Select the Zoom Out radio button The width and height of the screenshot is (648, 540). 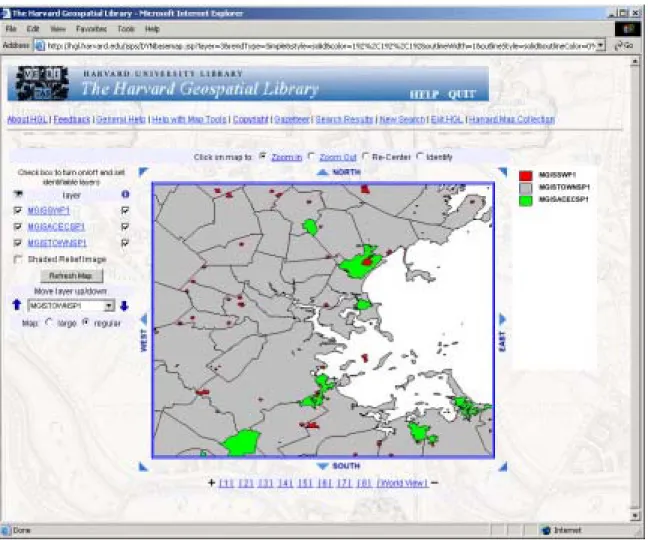pyautogui.click(x=311, y=156)
